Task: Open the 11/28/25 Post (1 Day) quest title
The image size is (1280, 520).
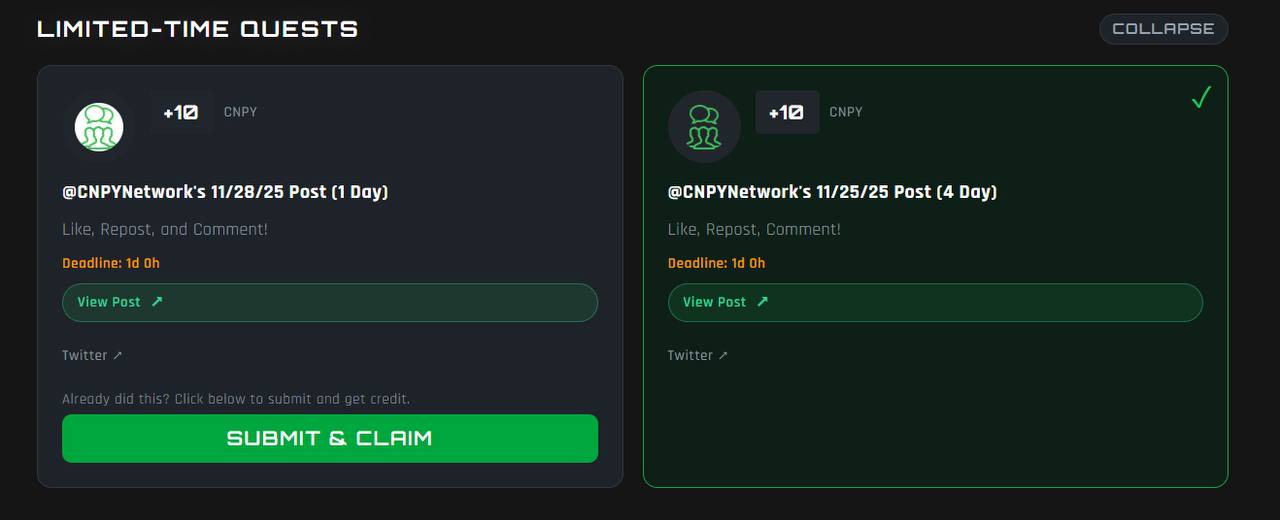Action: (225, 192)
